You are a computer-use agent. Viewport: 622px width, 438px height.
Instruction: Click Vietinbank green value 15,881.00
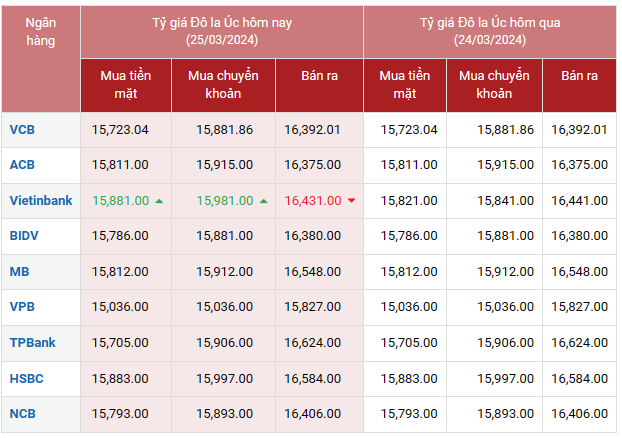point(121,201)
